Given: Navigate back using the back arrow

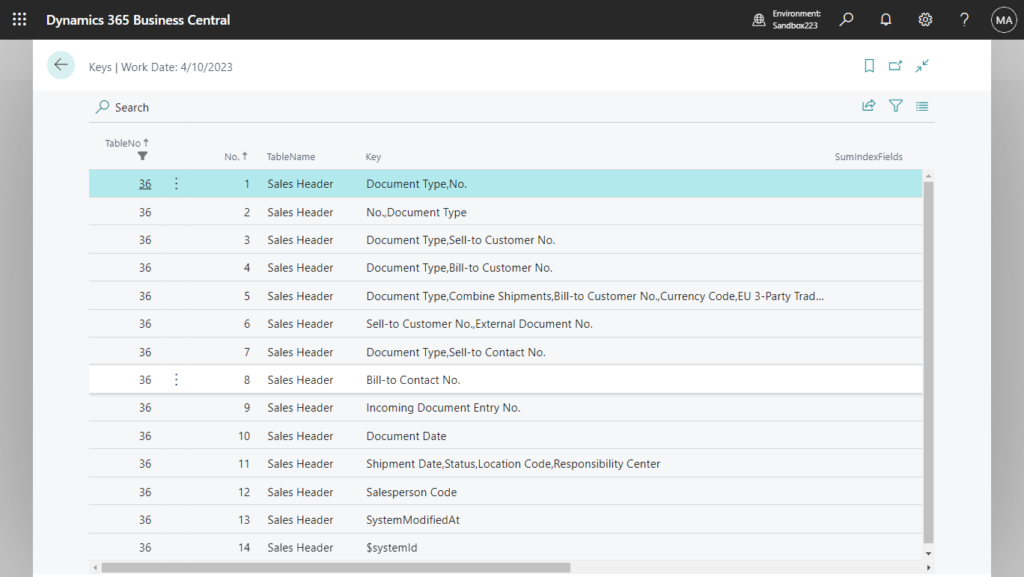Looking at the screenshot, I should point(61,65).
